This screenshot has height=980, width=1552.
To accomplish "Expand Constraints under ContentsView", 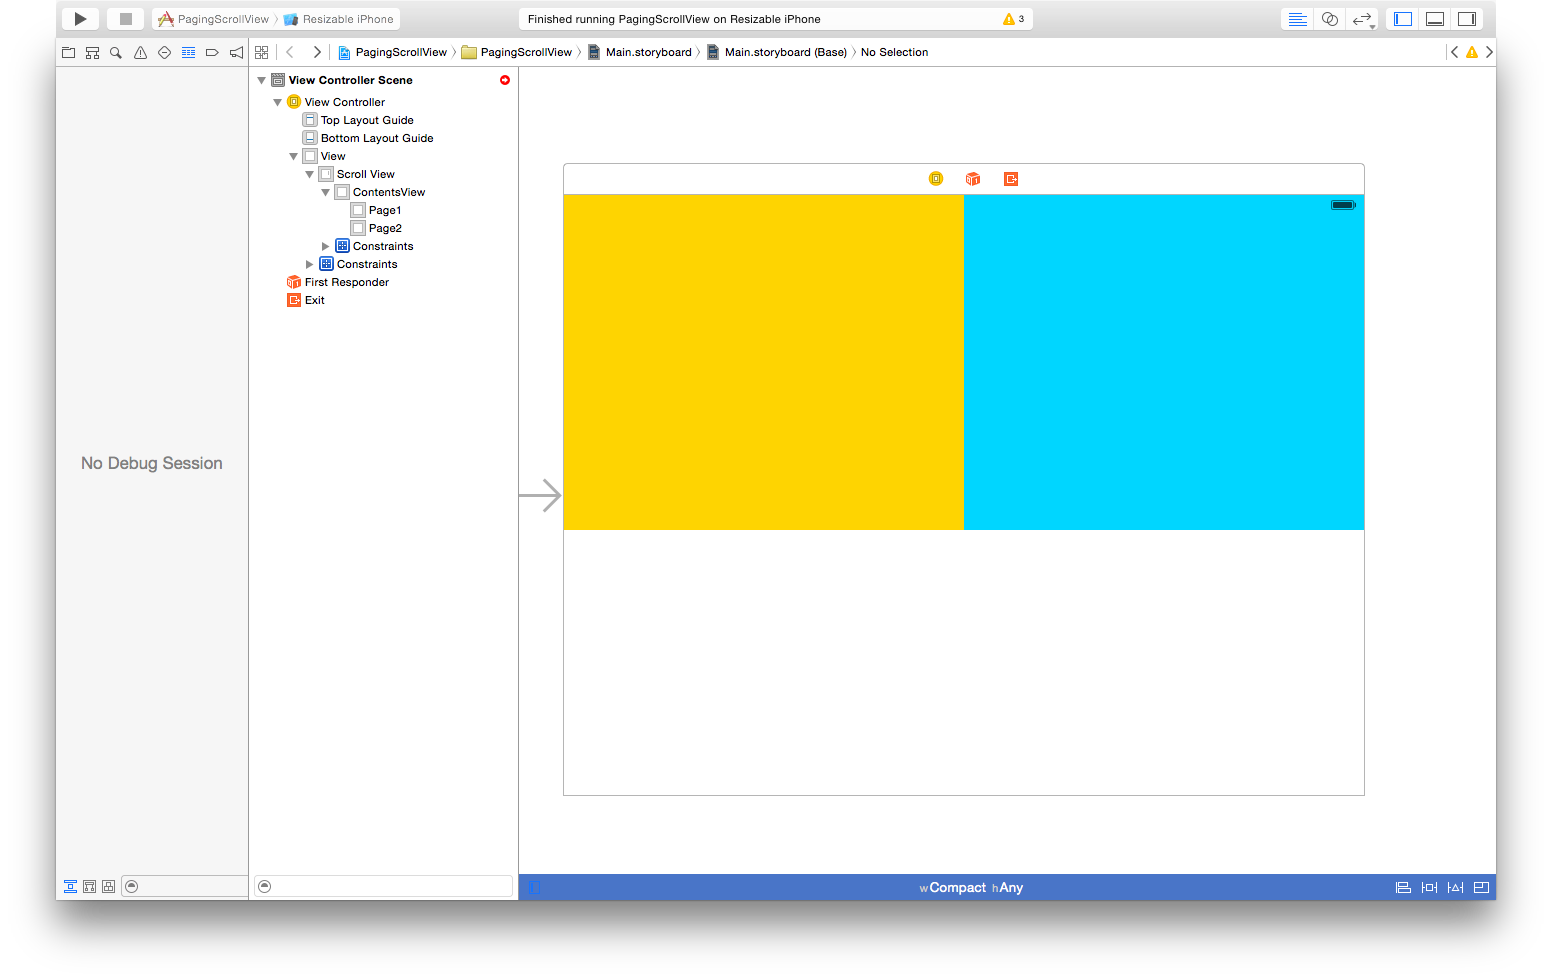I will (326, 246).
